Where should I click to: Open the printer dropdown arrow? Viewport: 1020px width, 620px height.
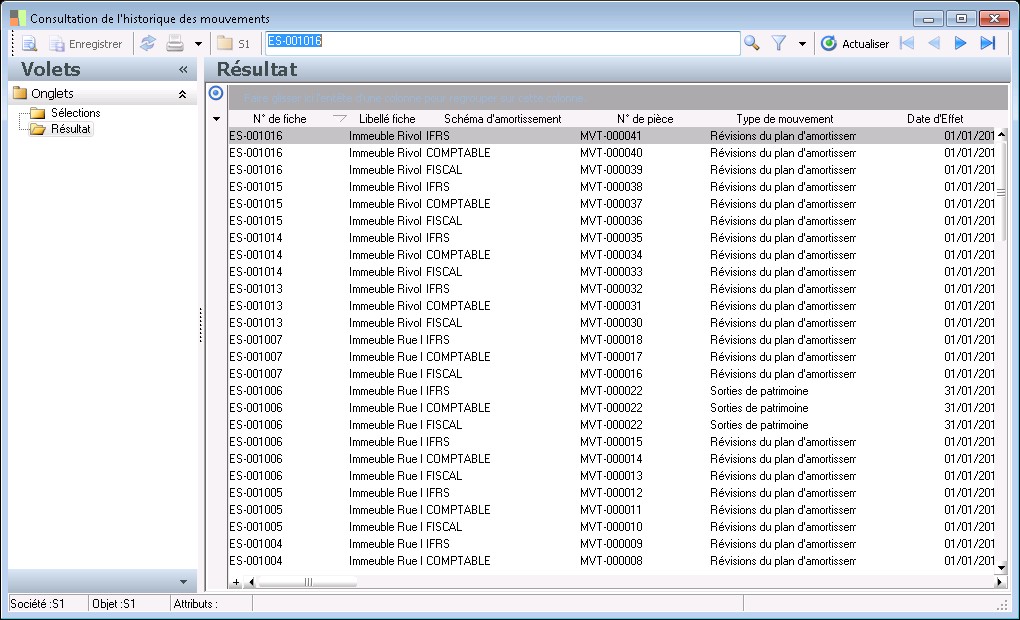(x=198, y=44)
